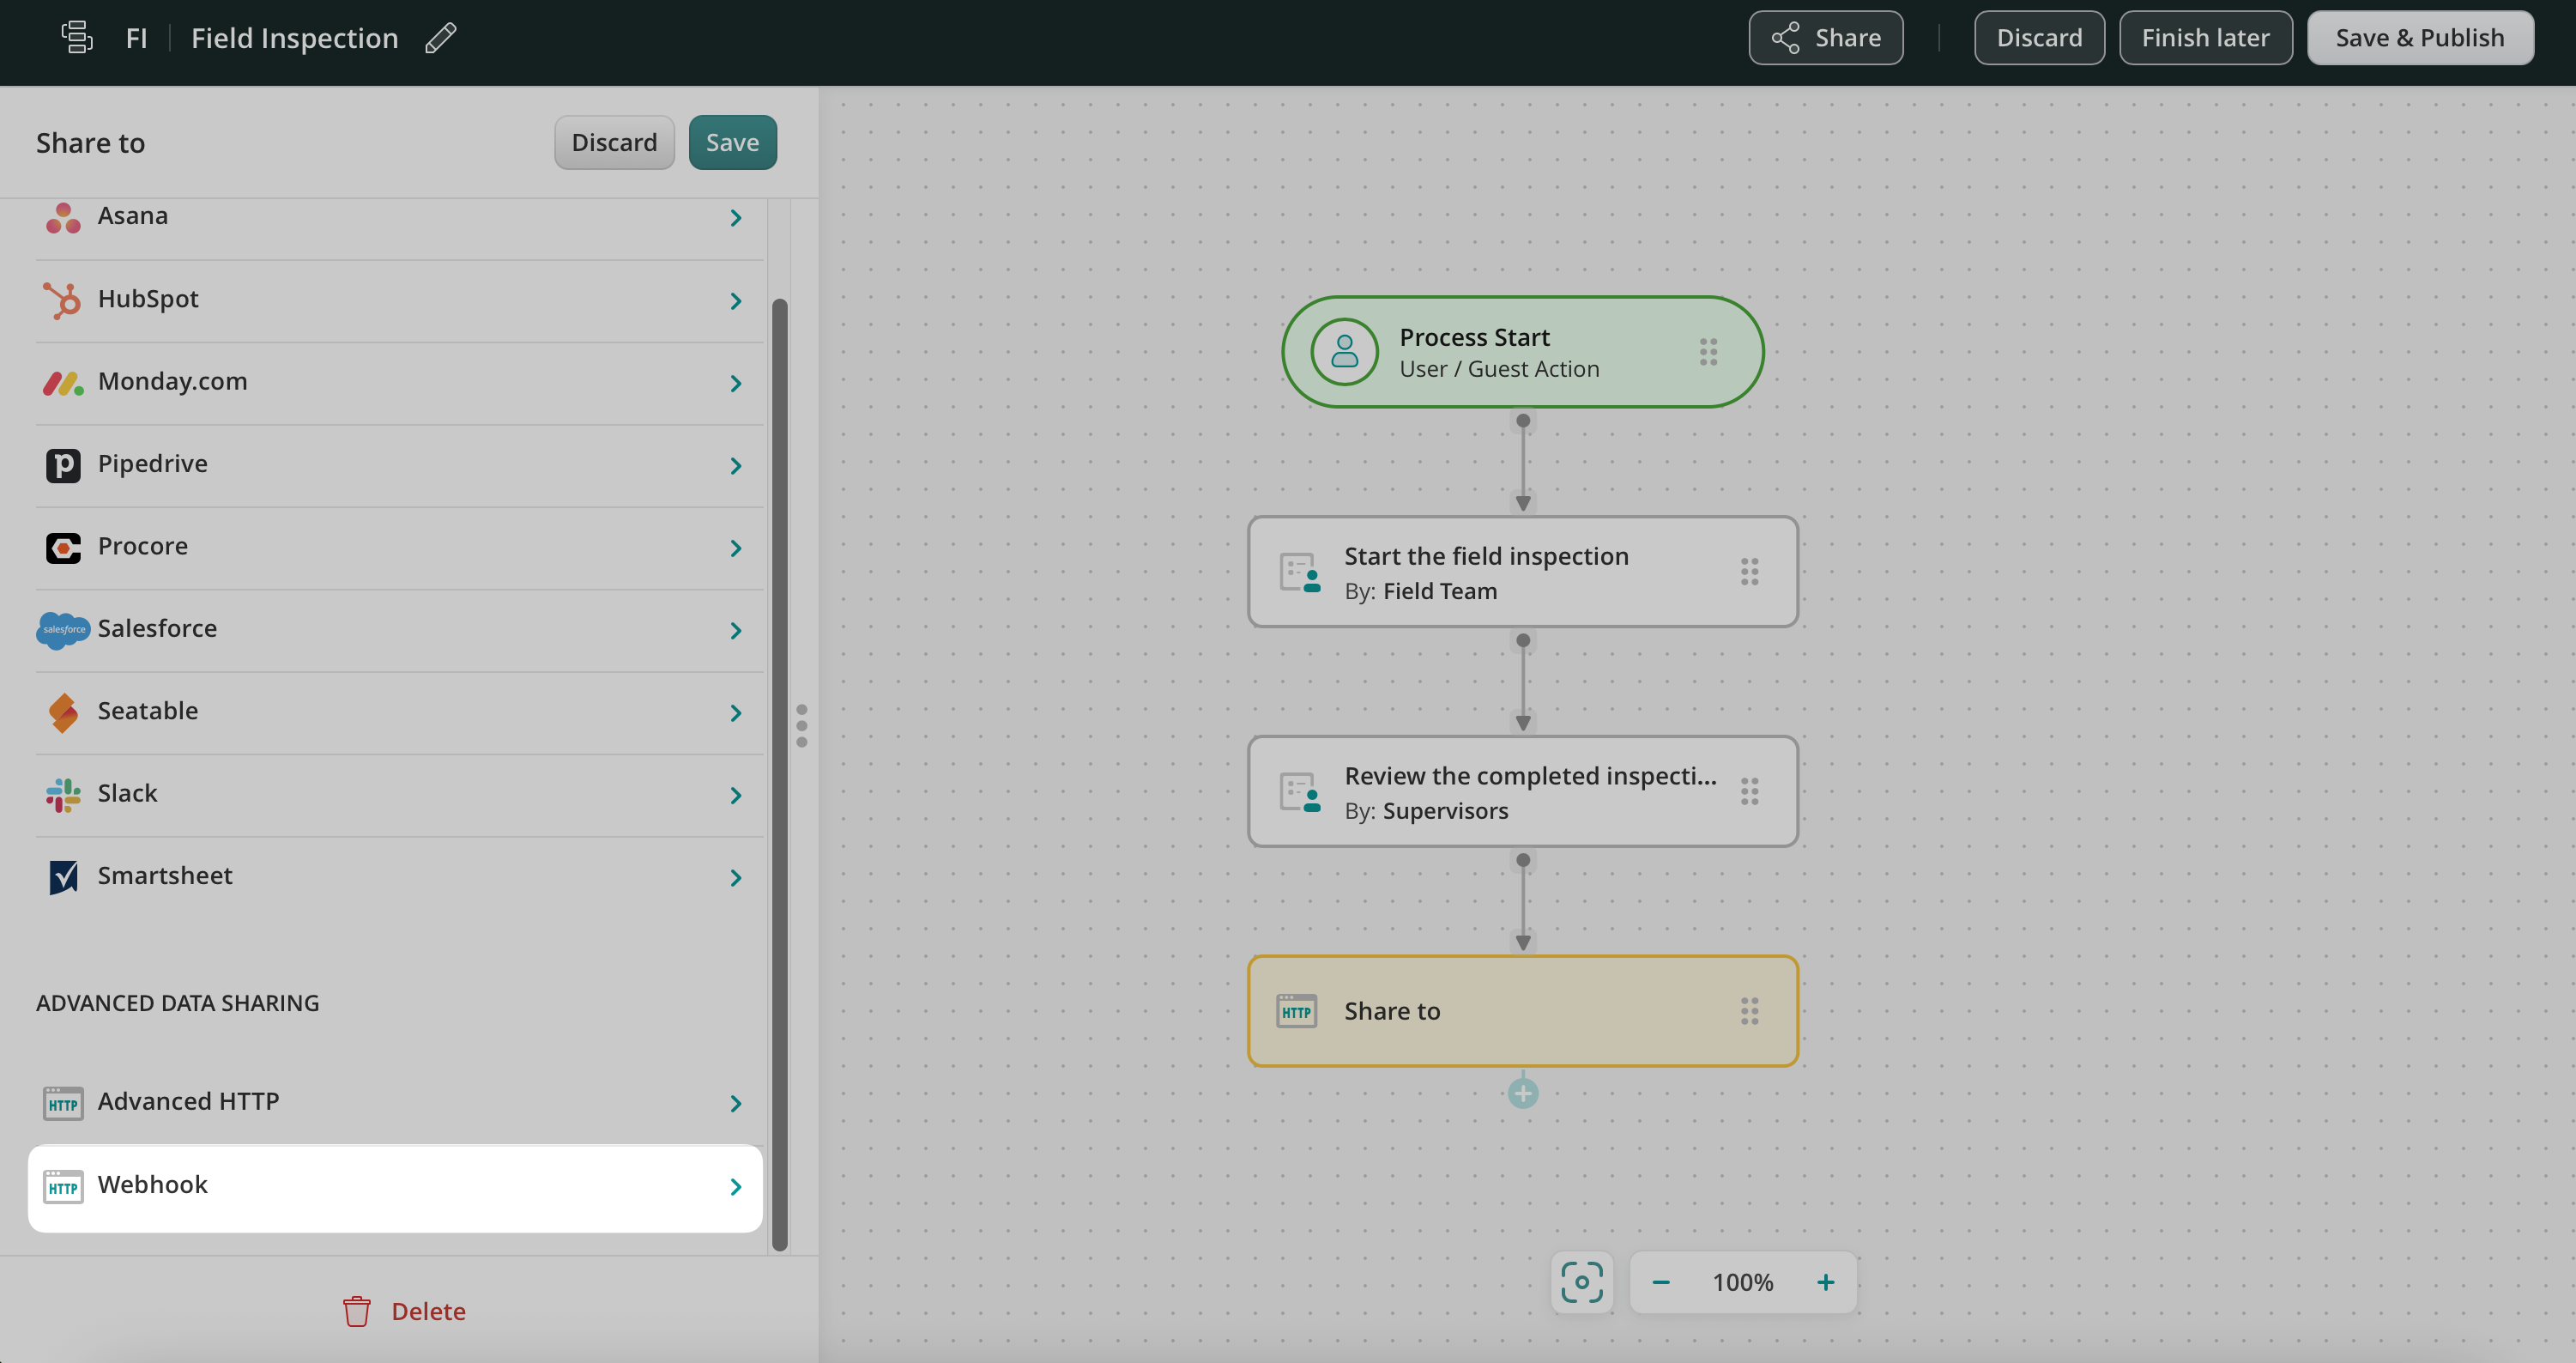Expand the Salesforce chevron arrow
2576x1363 pixels.
click(736, 631)
